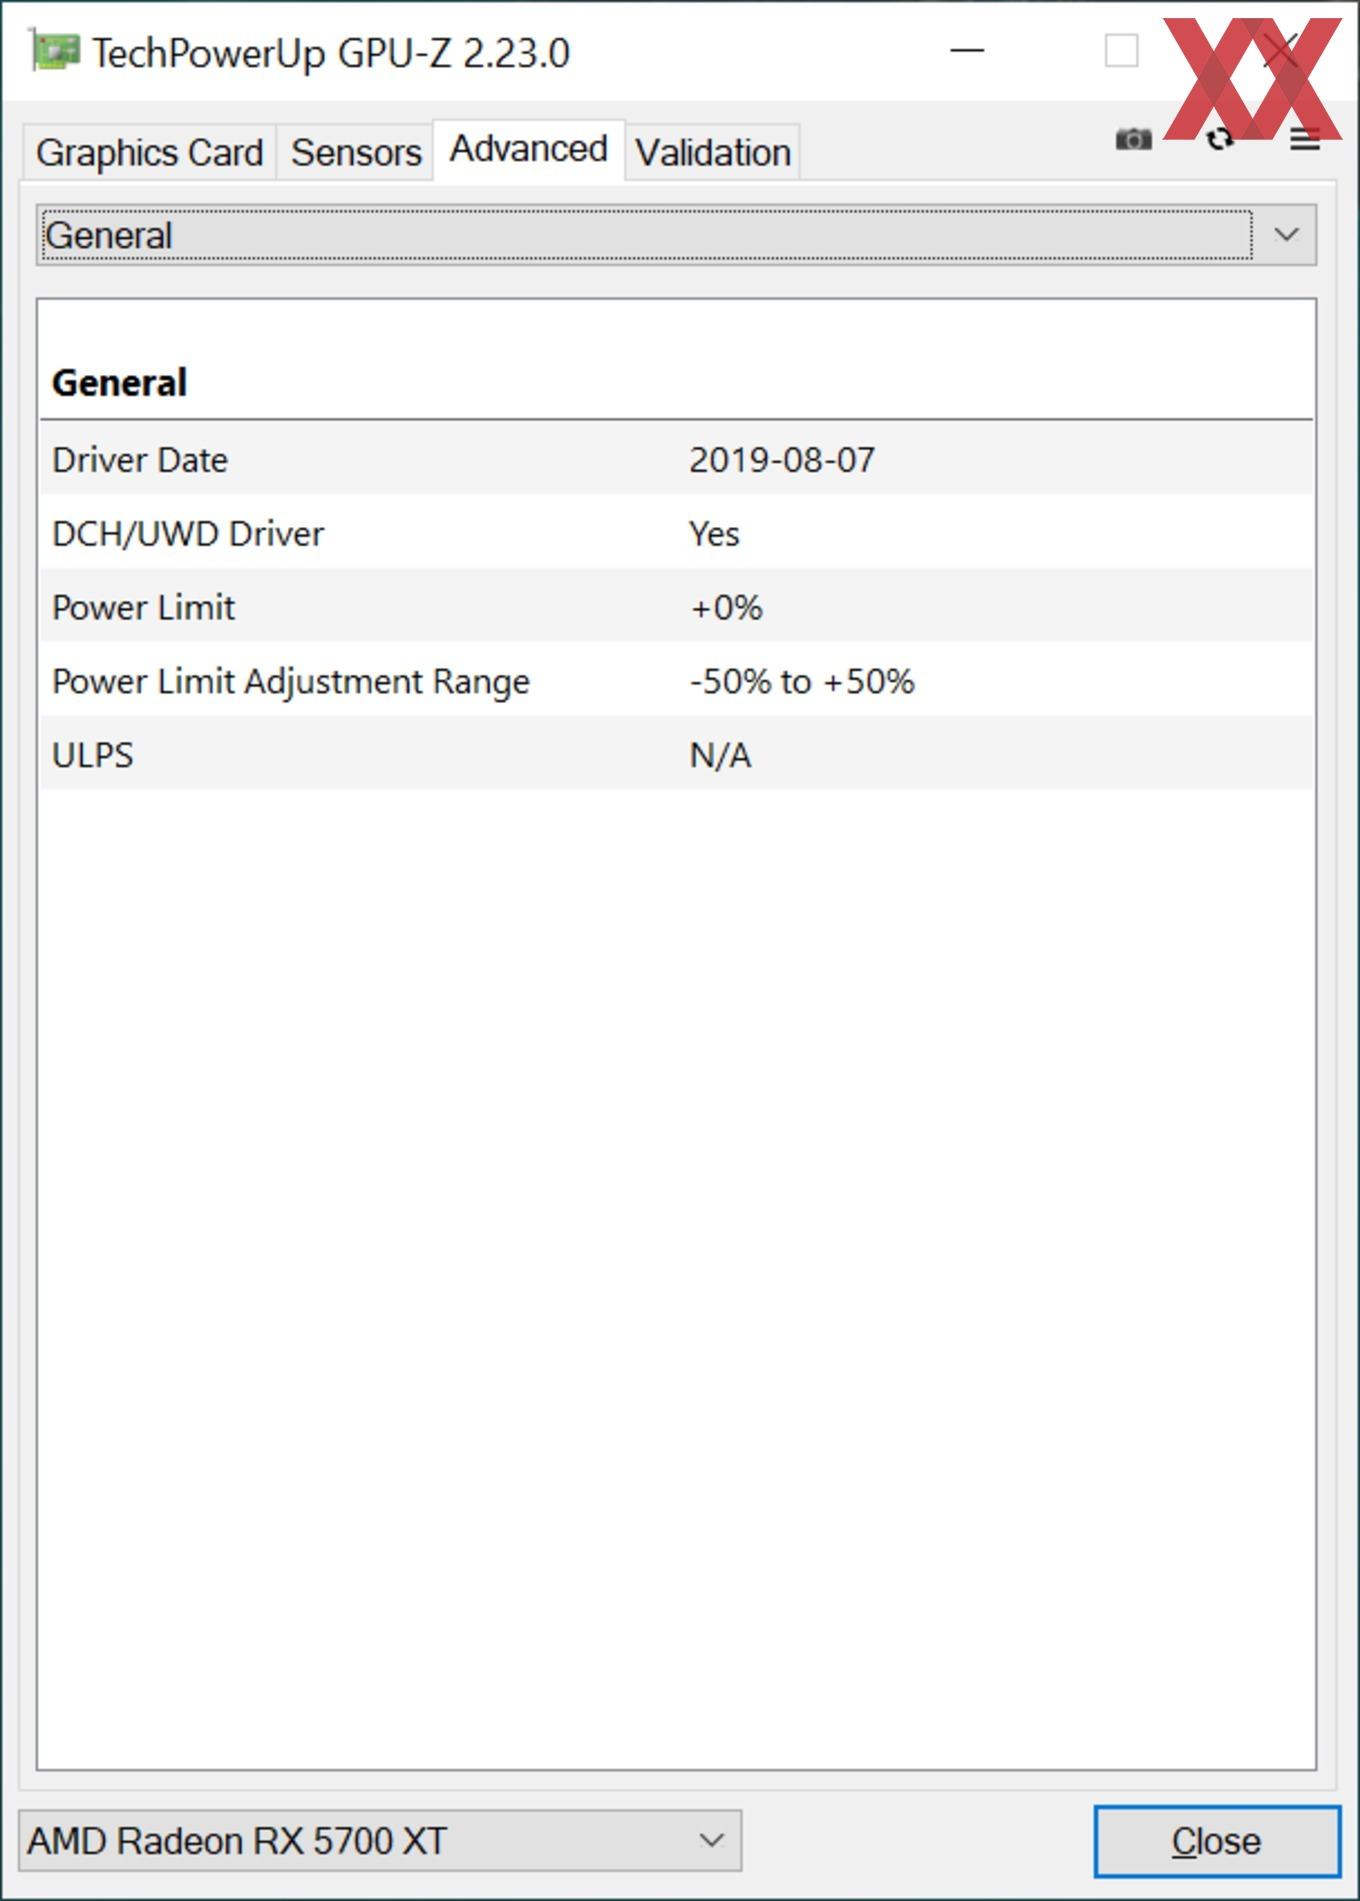The width and height of the screenshot is (1360, 1901).
Task: Select the ULPS row label
Action: [92, 755]
